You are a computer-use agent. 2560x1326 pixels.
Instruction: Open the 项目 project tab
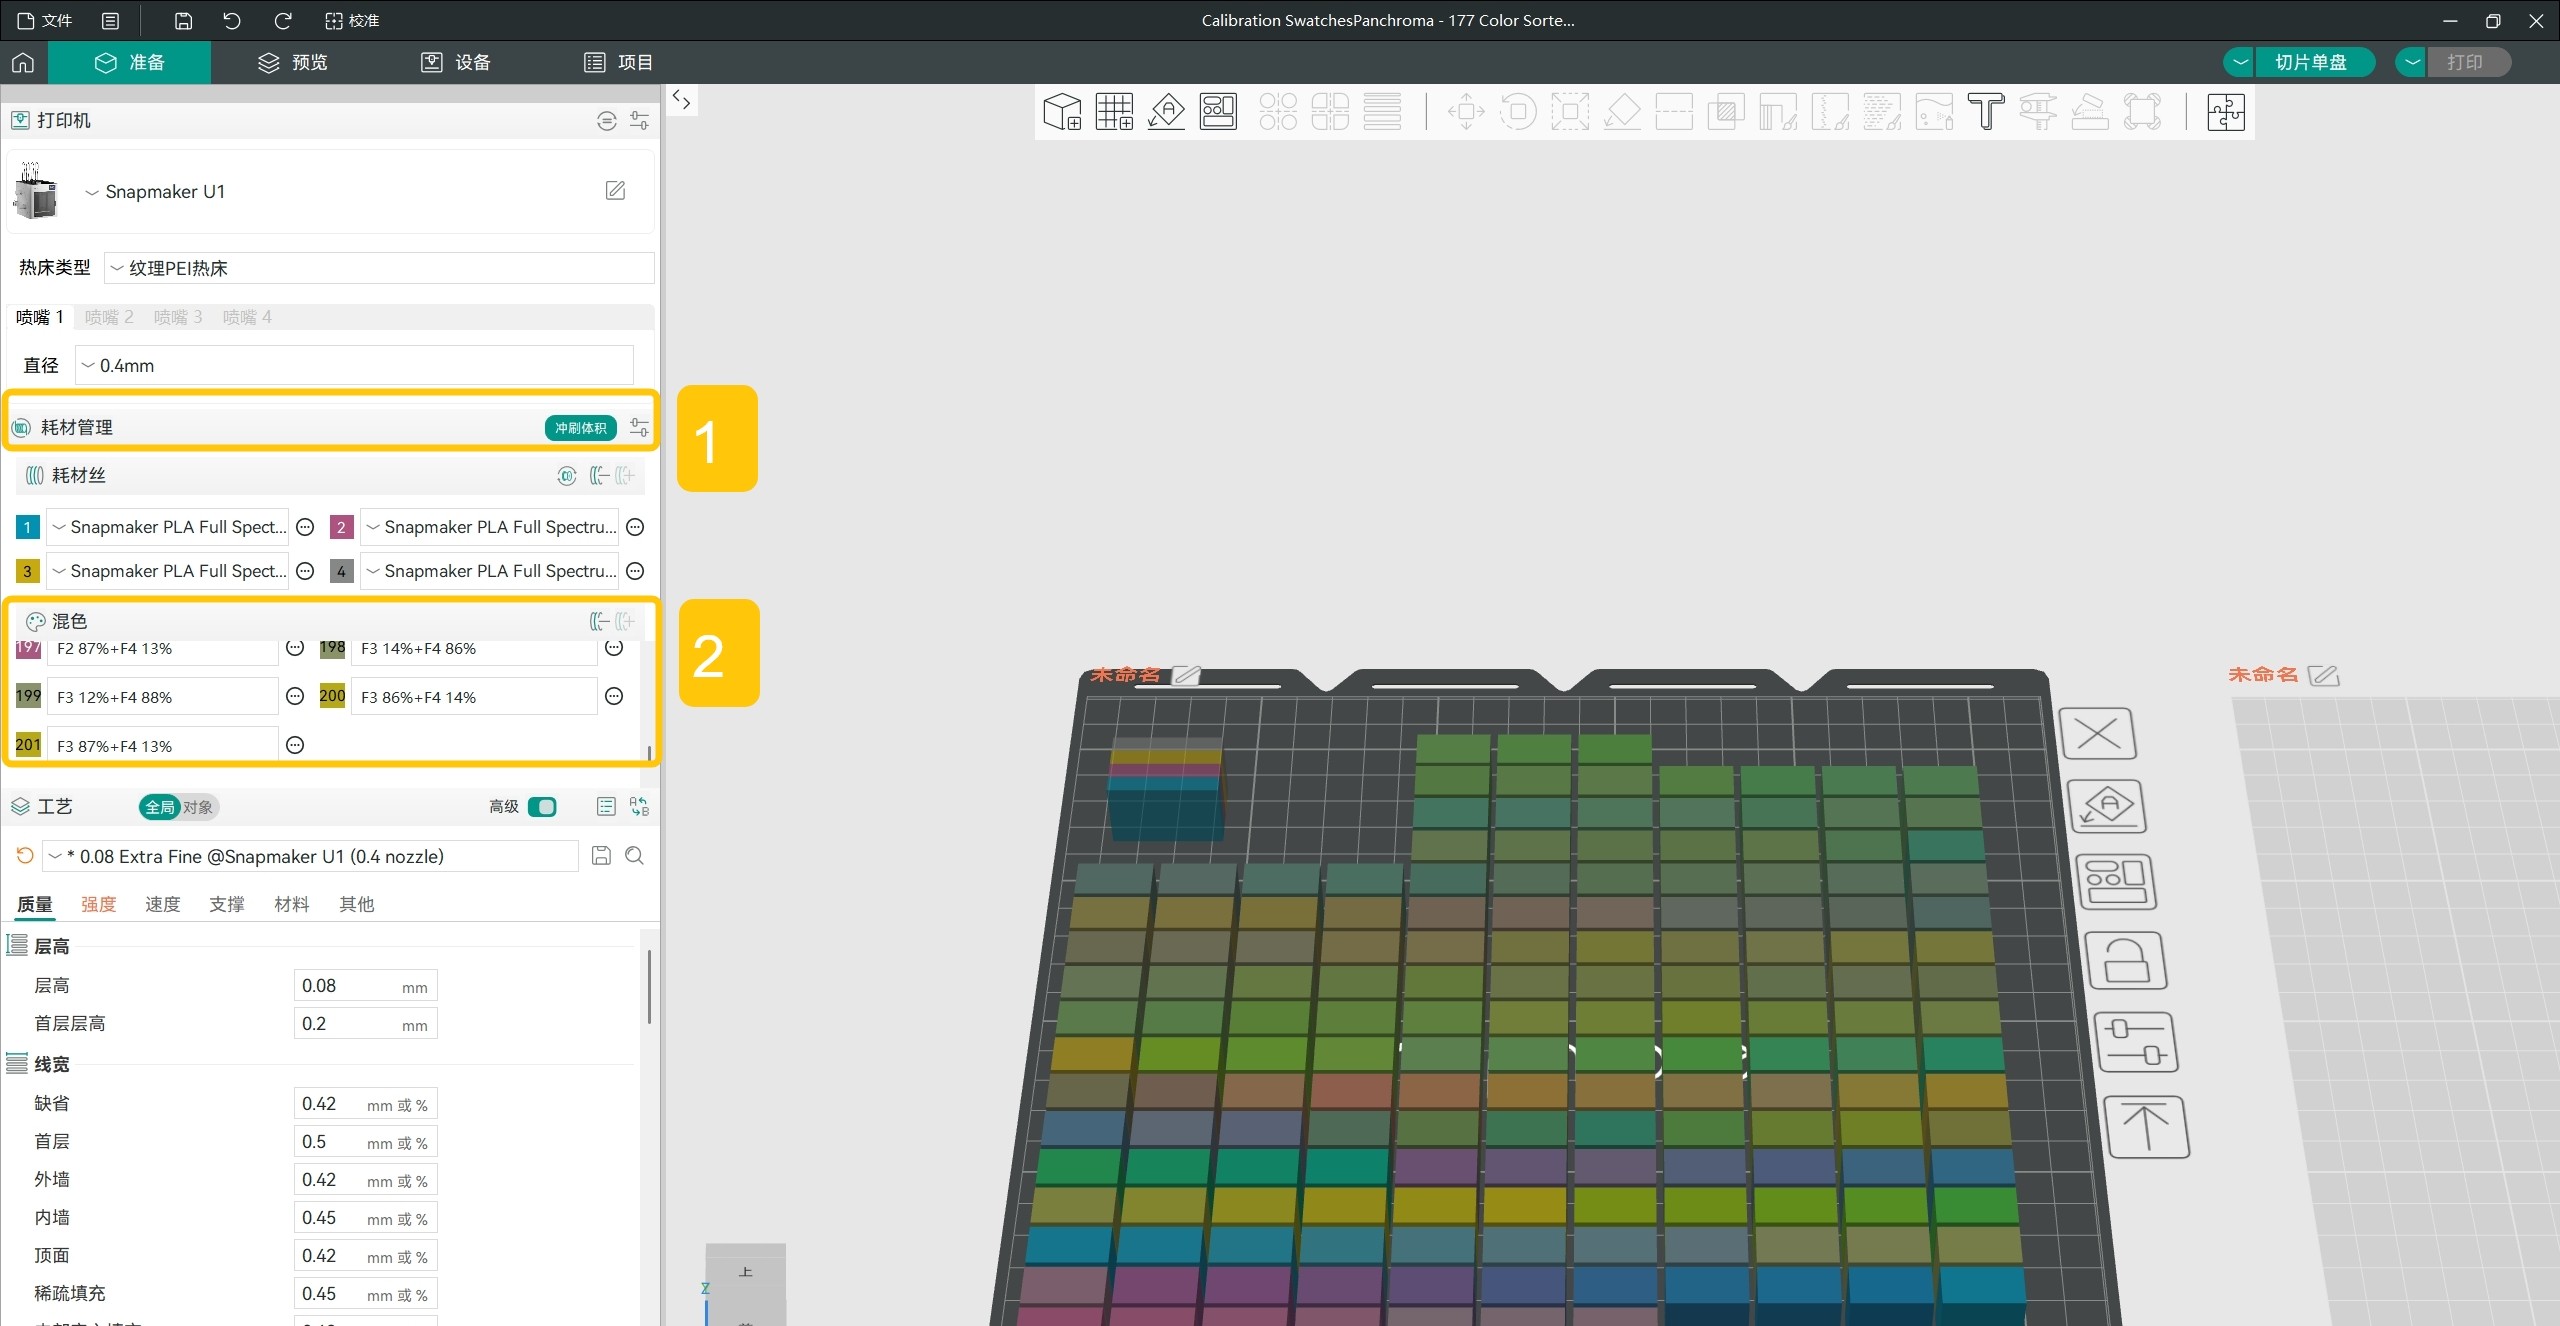point(618,62)
